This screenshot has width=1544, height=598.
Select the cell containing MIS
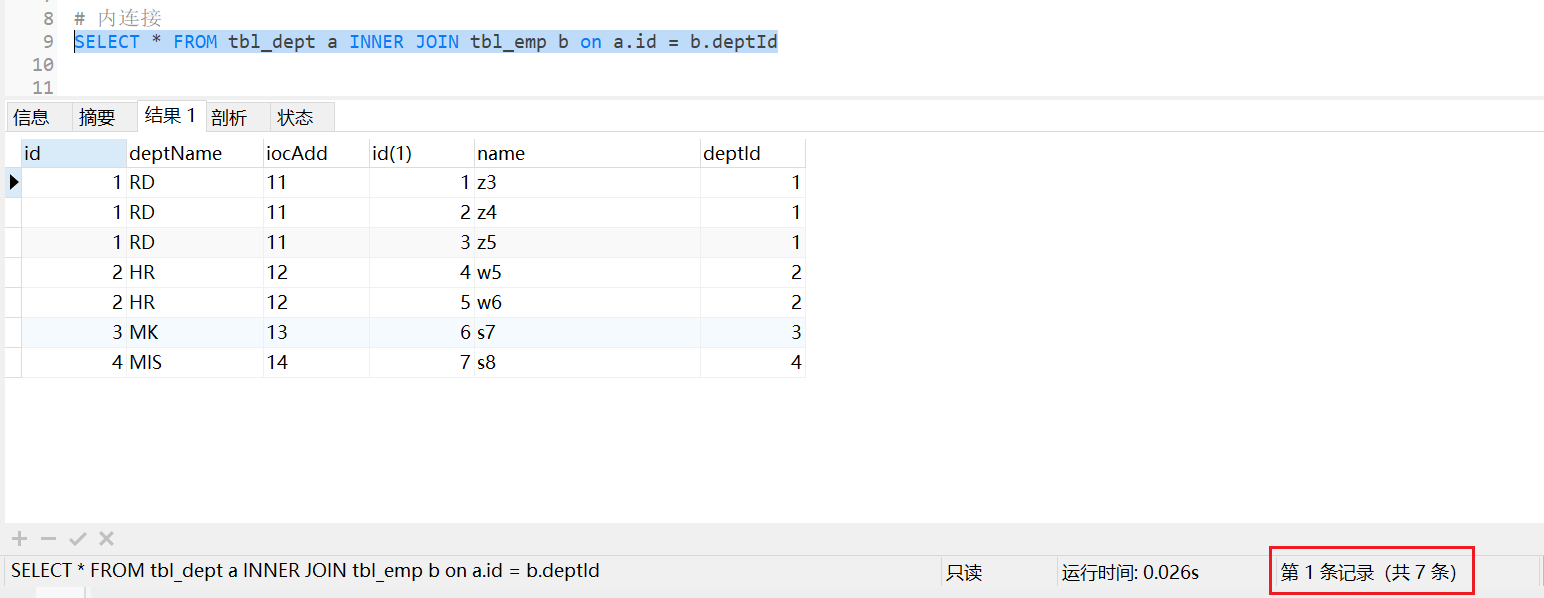194,362
